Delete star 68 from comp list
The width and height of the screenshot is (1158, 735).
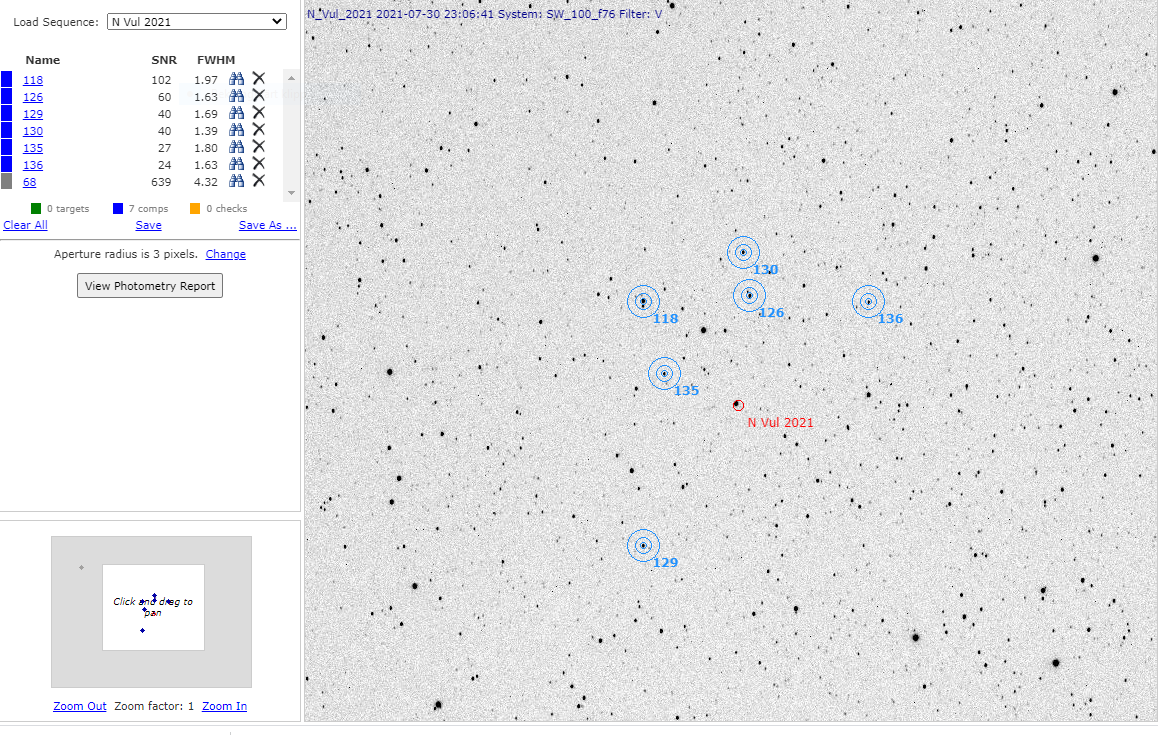point(258,181)
